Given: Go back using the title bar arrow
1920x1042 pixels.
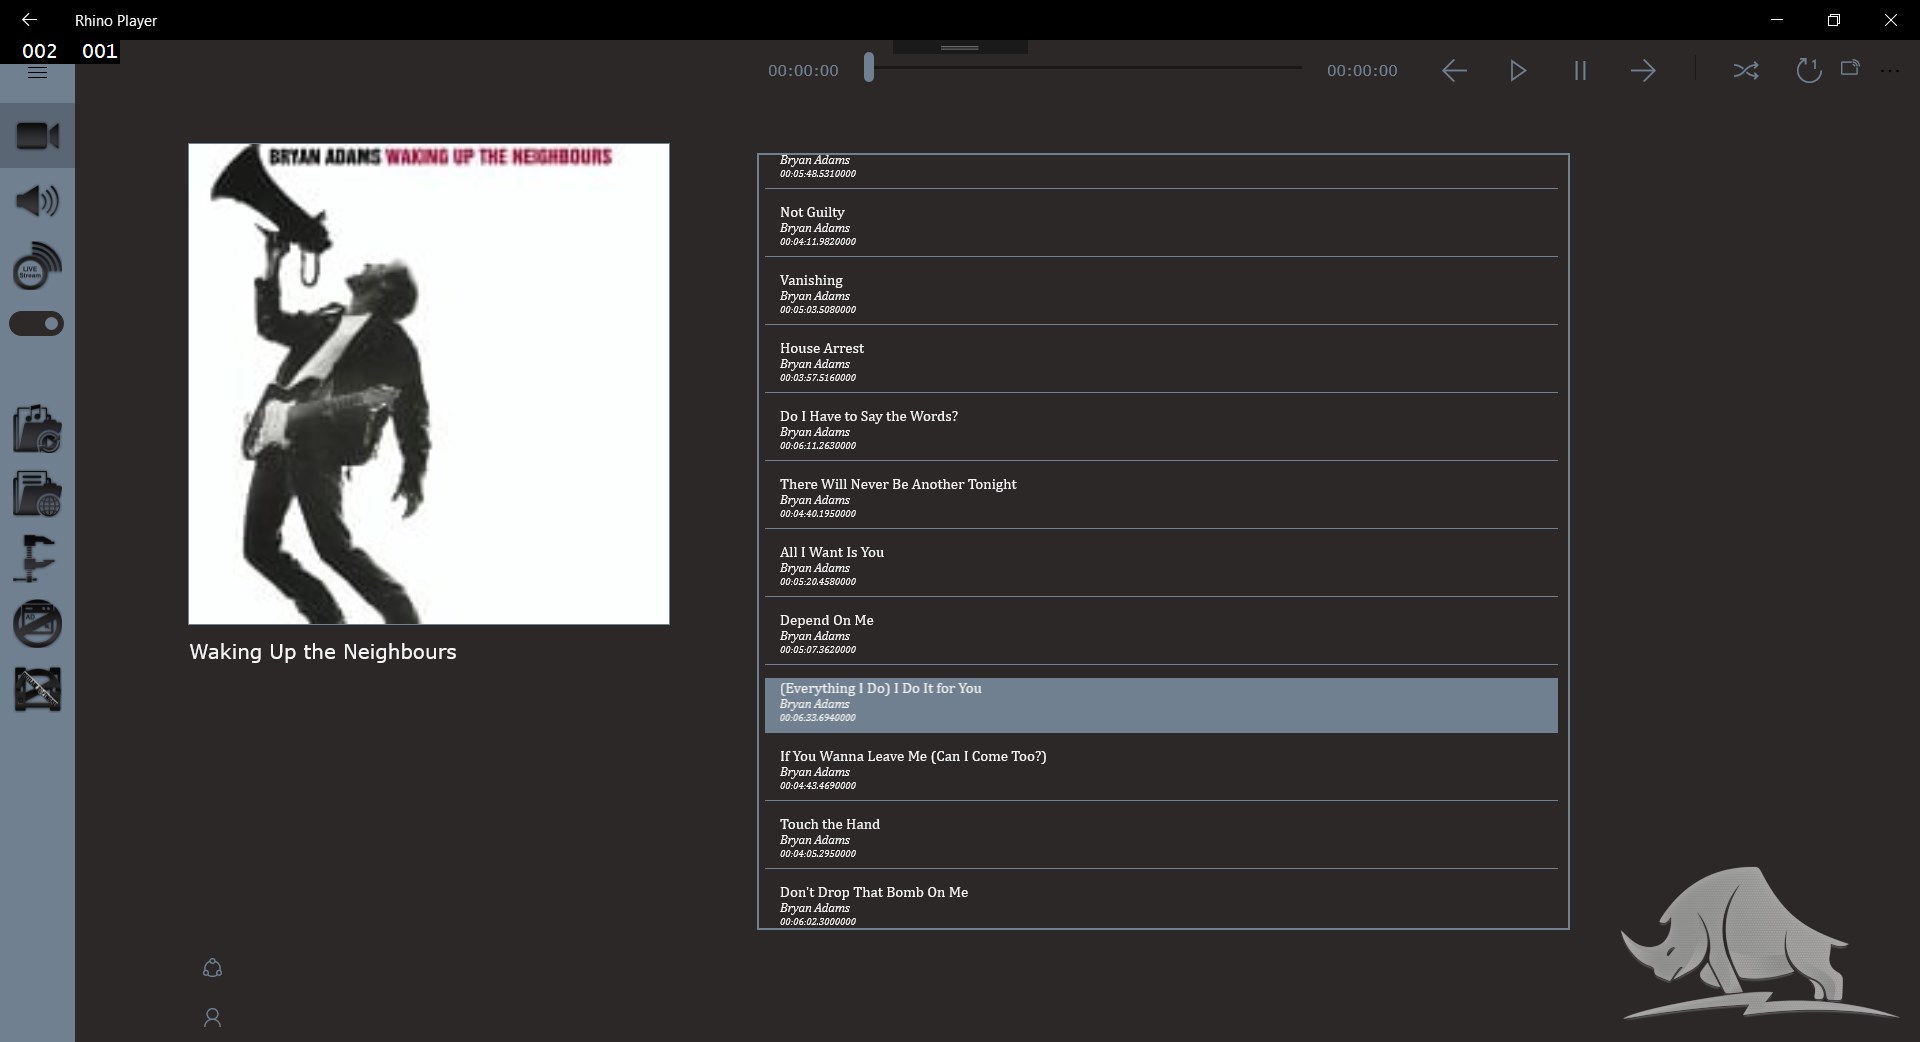Looking at the screenshot, I should [x=29, y=20].
